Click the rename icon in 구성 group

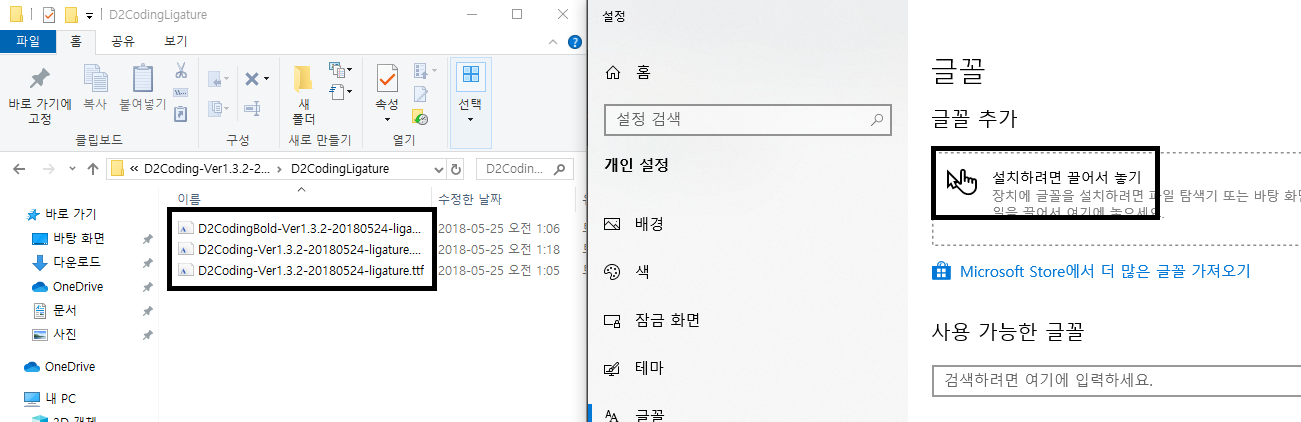pos(252,108)
